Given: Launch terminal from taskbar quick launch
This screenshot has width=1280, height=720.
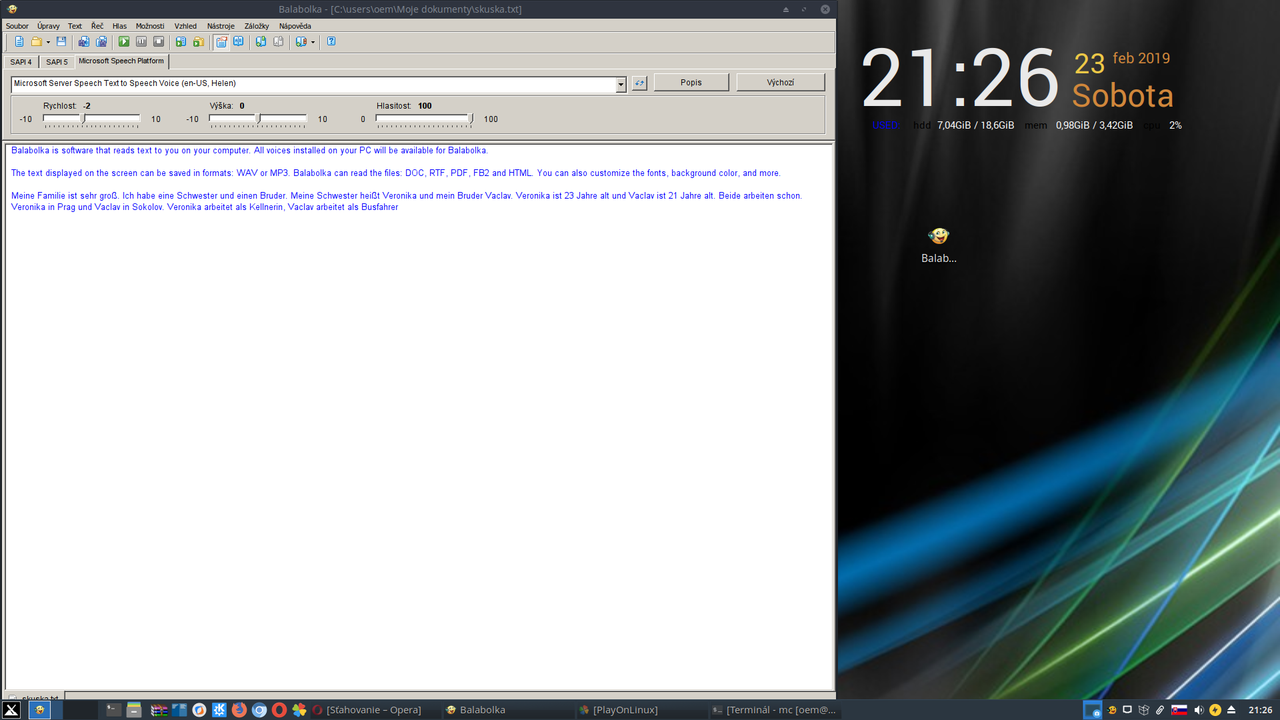Looking at the screenshot, I should tap(113, 710).
